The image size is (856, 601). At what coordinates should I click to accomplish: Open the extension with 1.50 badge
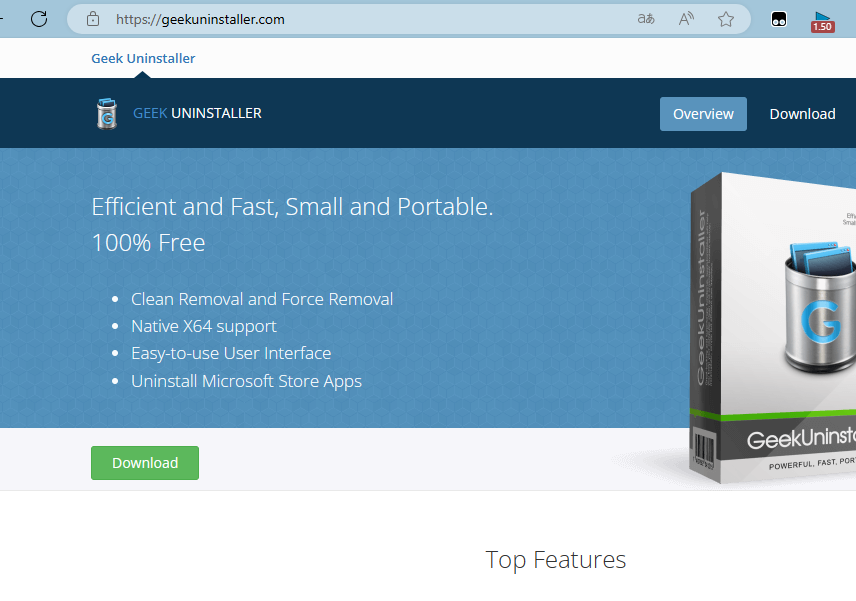[822, 22]
